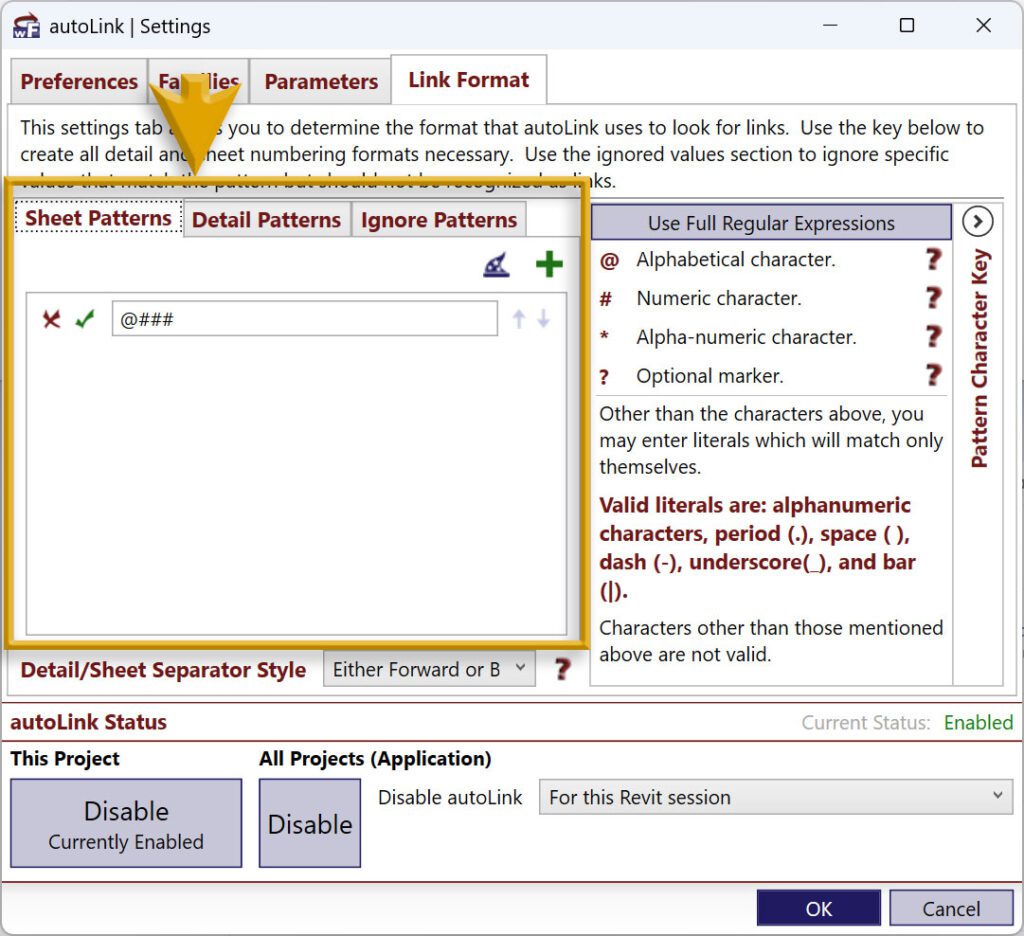Open help for Detail/Sheet Separator Style

562,670
